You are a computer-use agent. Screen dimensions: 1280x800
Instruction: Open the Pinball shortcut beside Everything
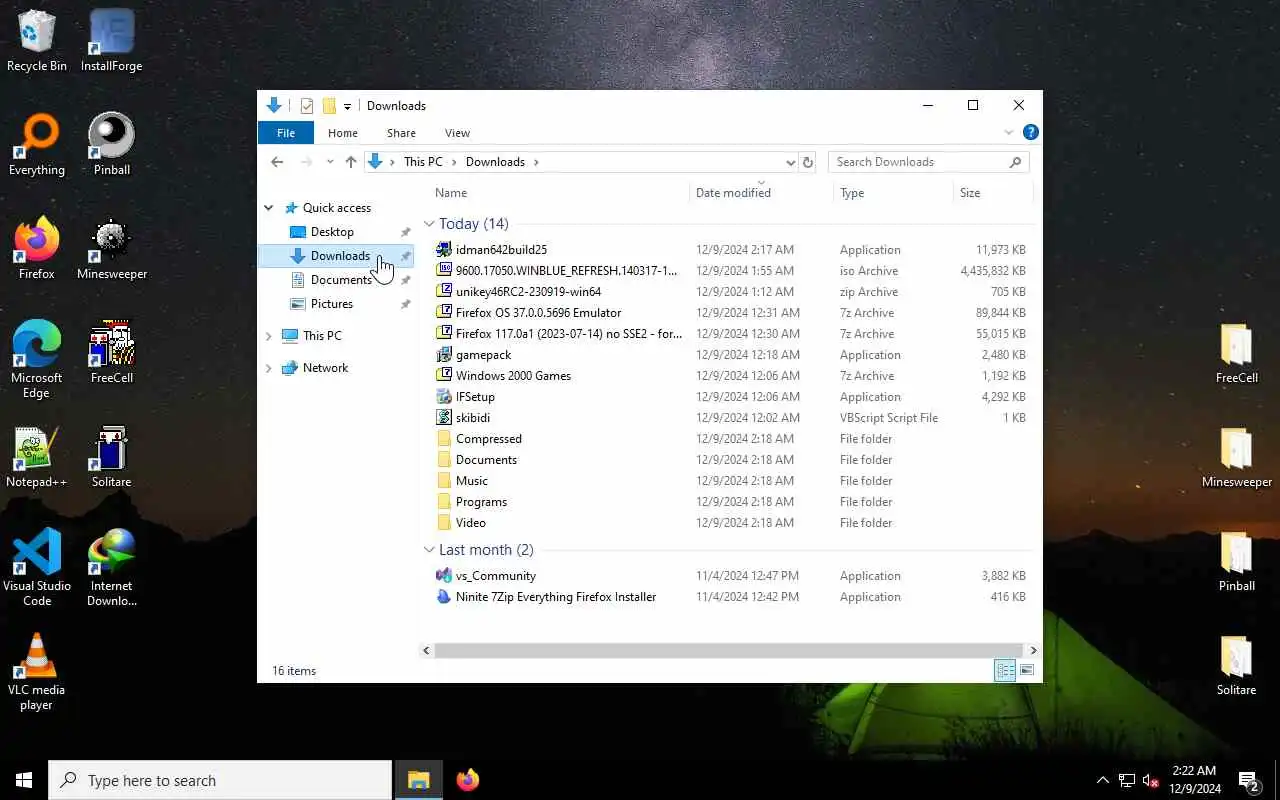111,145
